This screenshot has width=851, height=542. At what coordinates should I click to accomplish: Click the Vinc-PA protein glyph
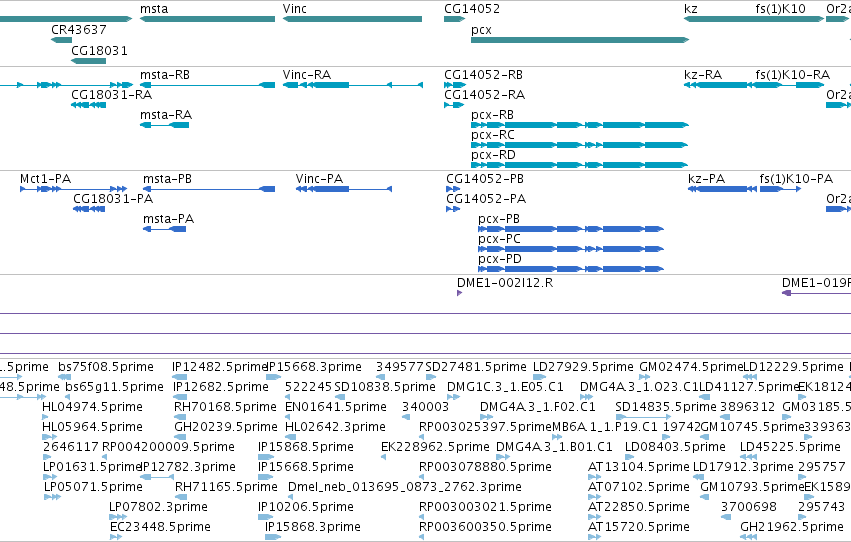coord(344,189)
